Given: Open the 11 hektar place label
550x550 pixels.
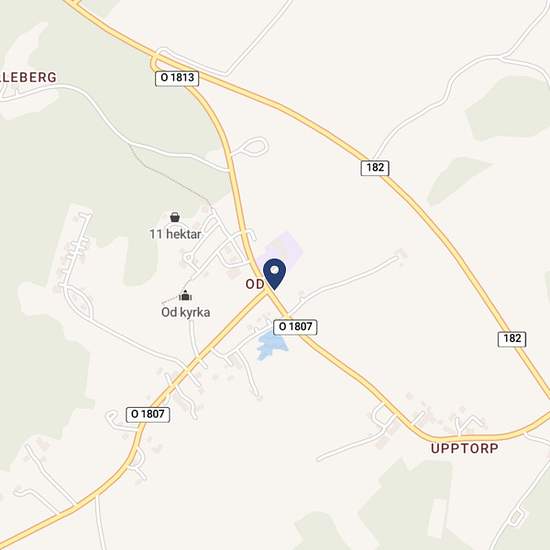Looking at the screenshot, I should [x=175, y=234].
